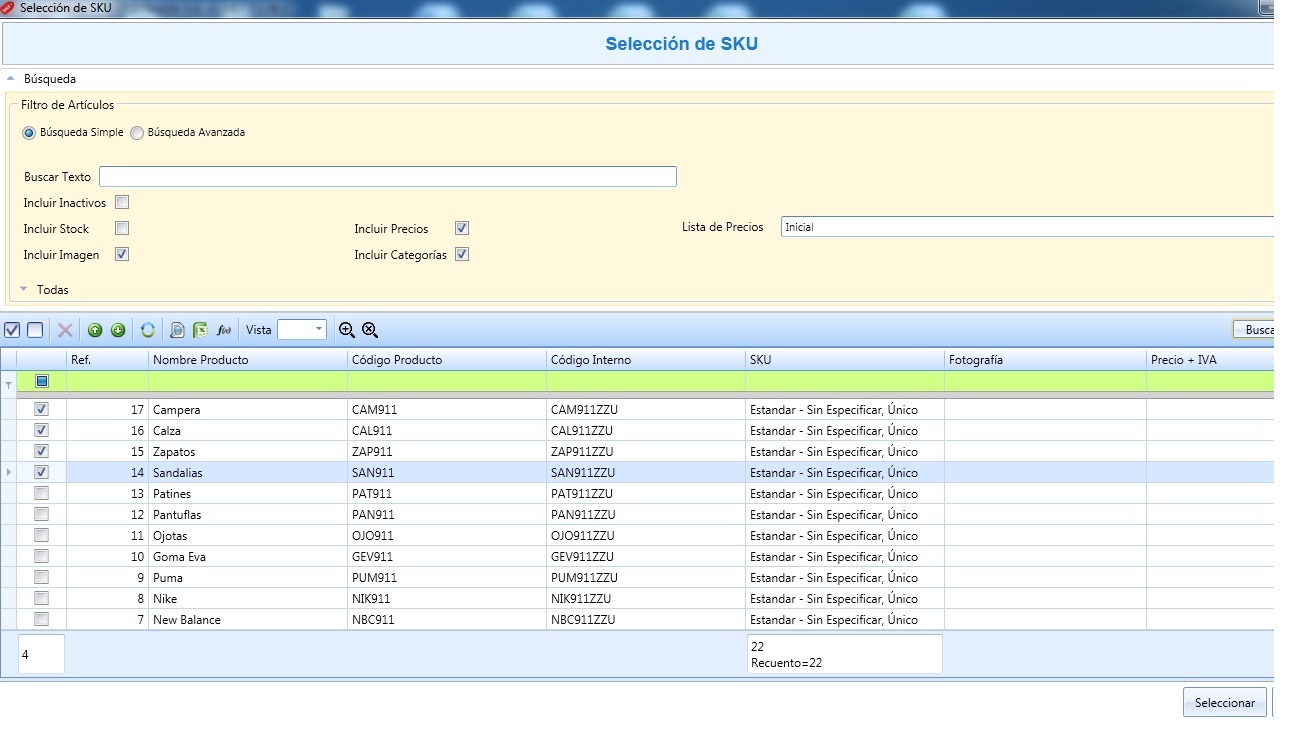
Task: Click the ZAP911 product code cell
Action: coord(447,451)
